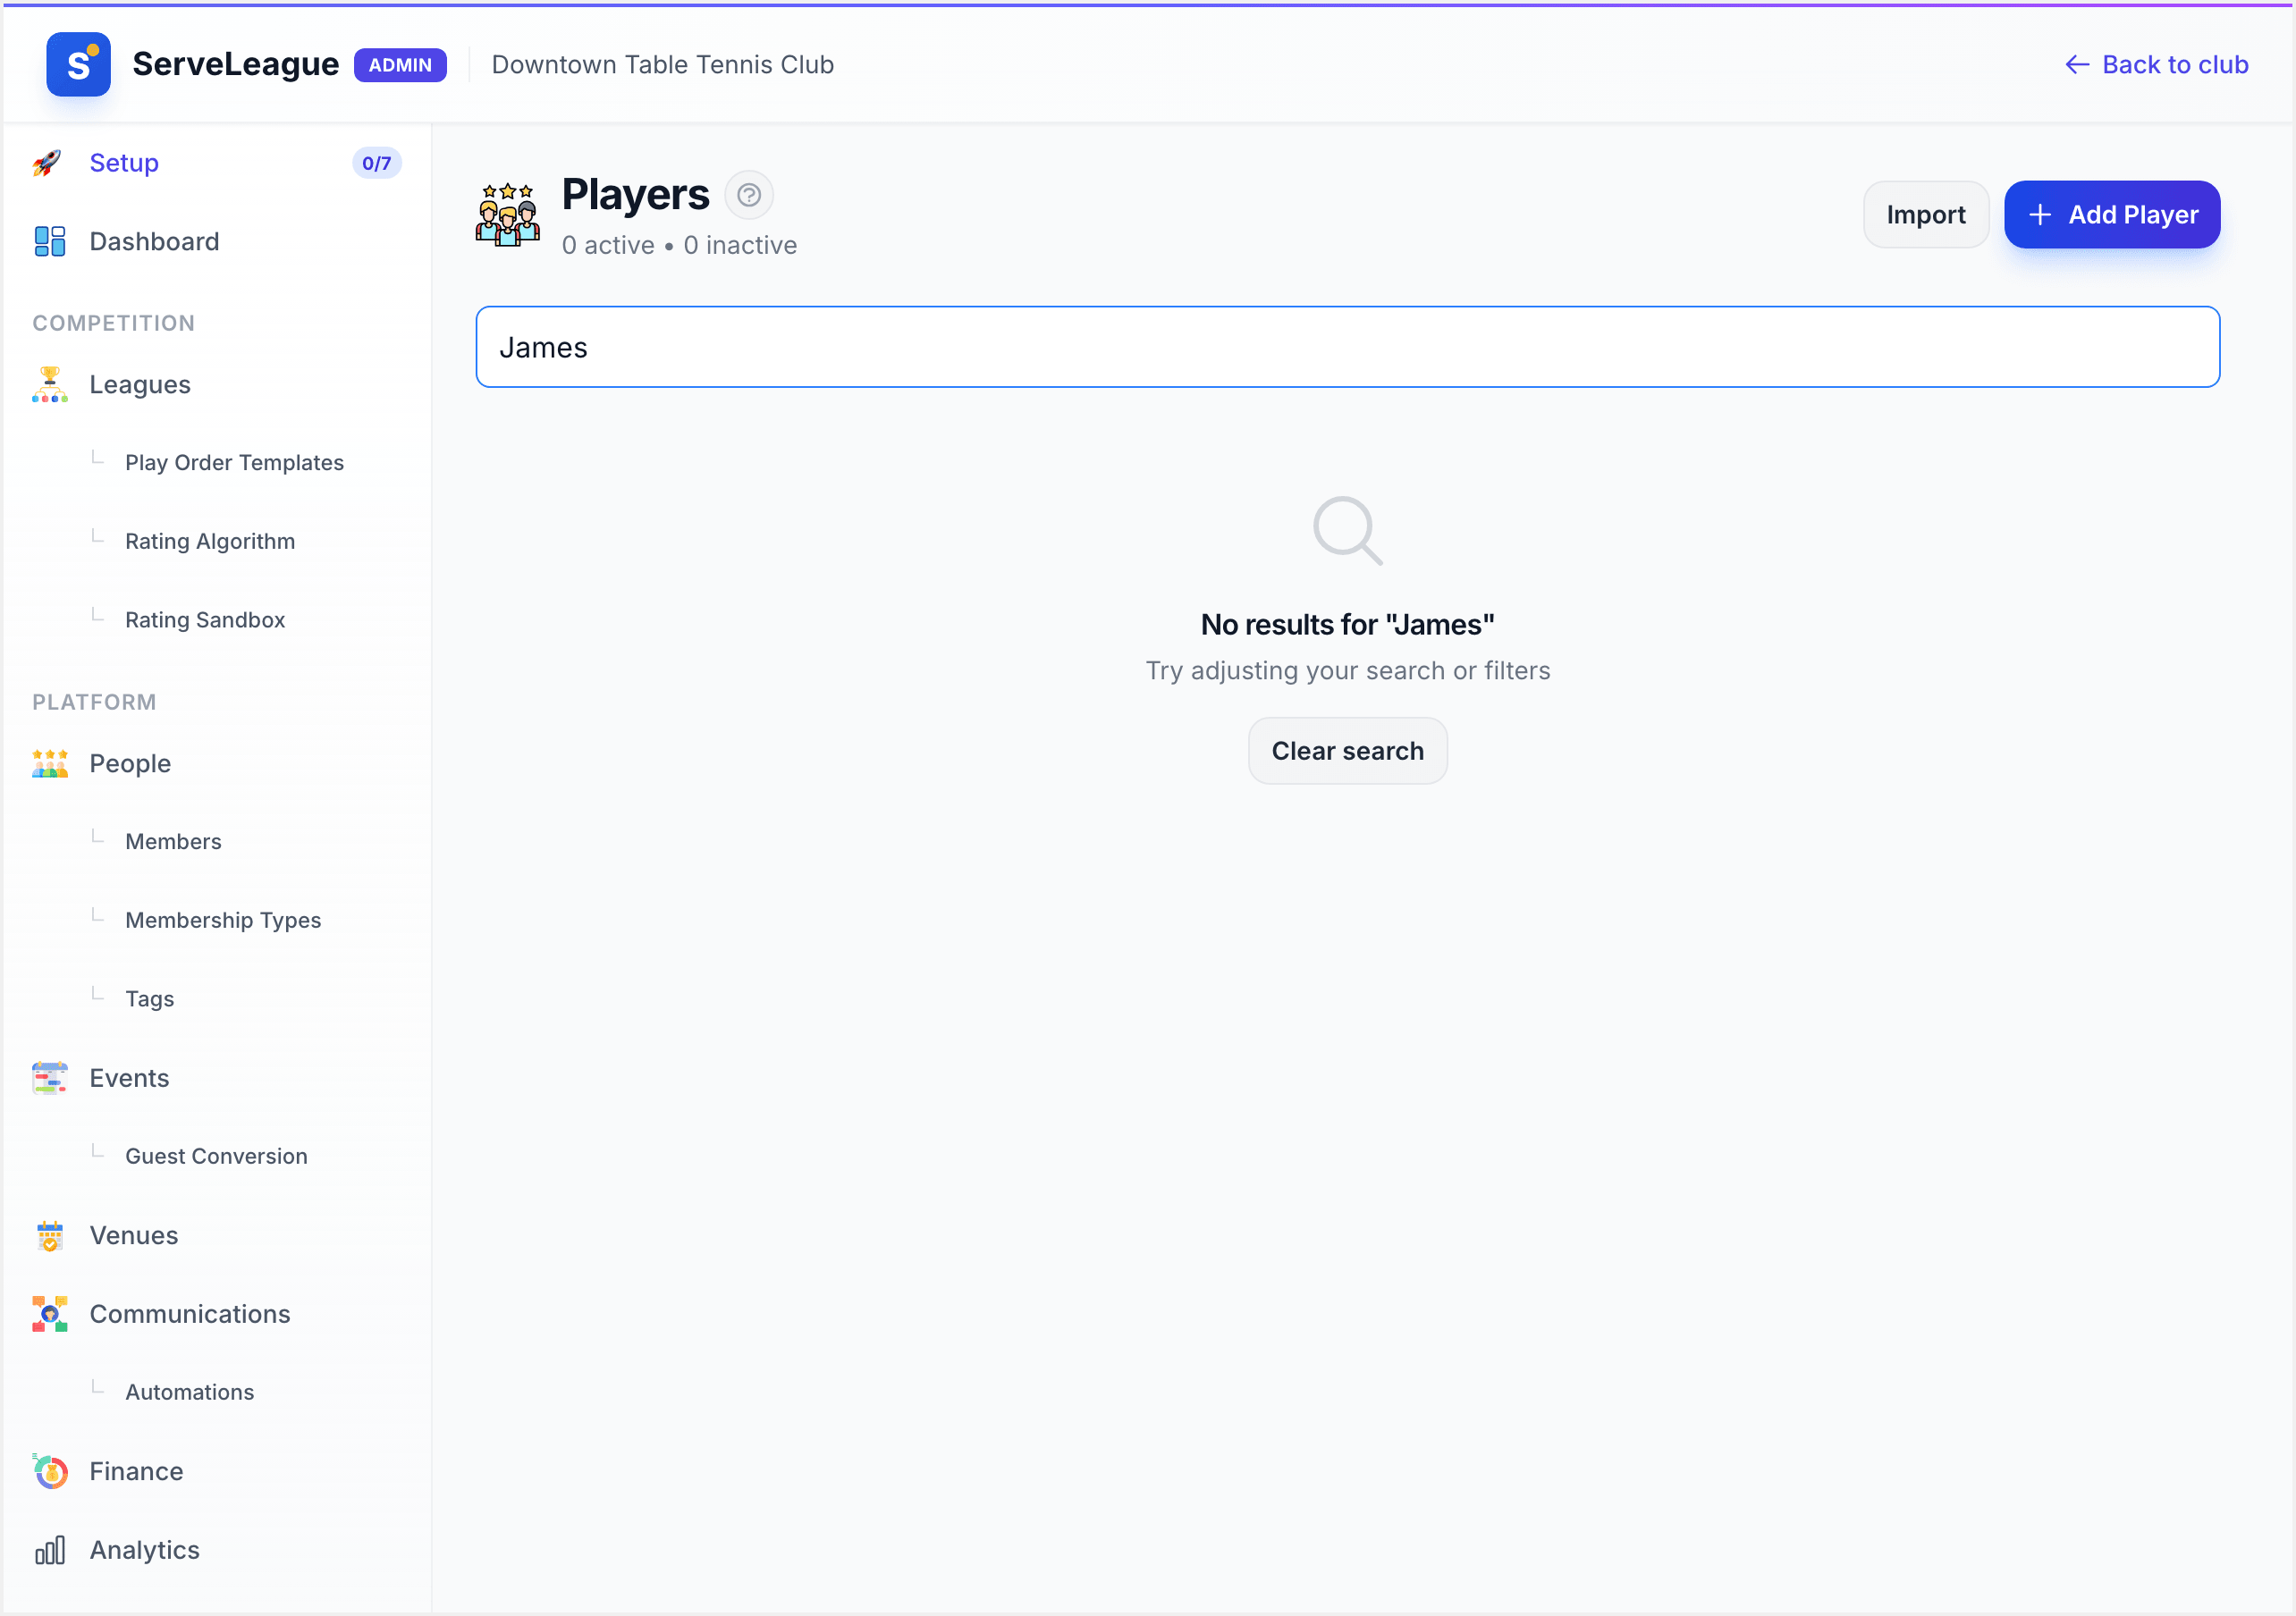The image size is (2296, 1616).
Task: Click the Leagues trophy icon
Action: point(50,384)
